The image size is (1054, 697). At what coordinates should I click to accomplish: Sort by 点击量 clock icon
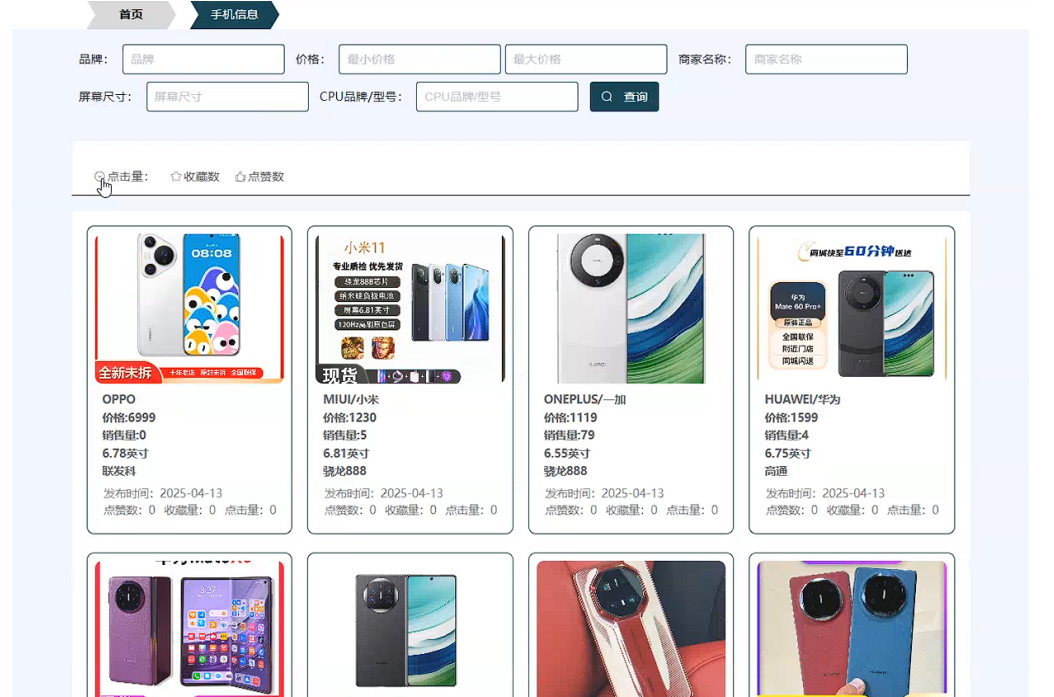tap(99, 176)
